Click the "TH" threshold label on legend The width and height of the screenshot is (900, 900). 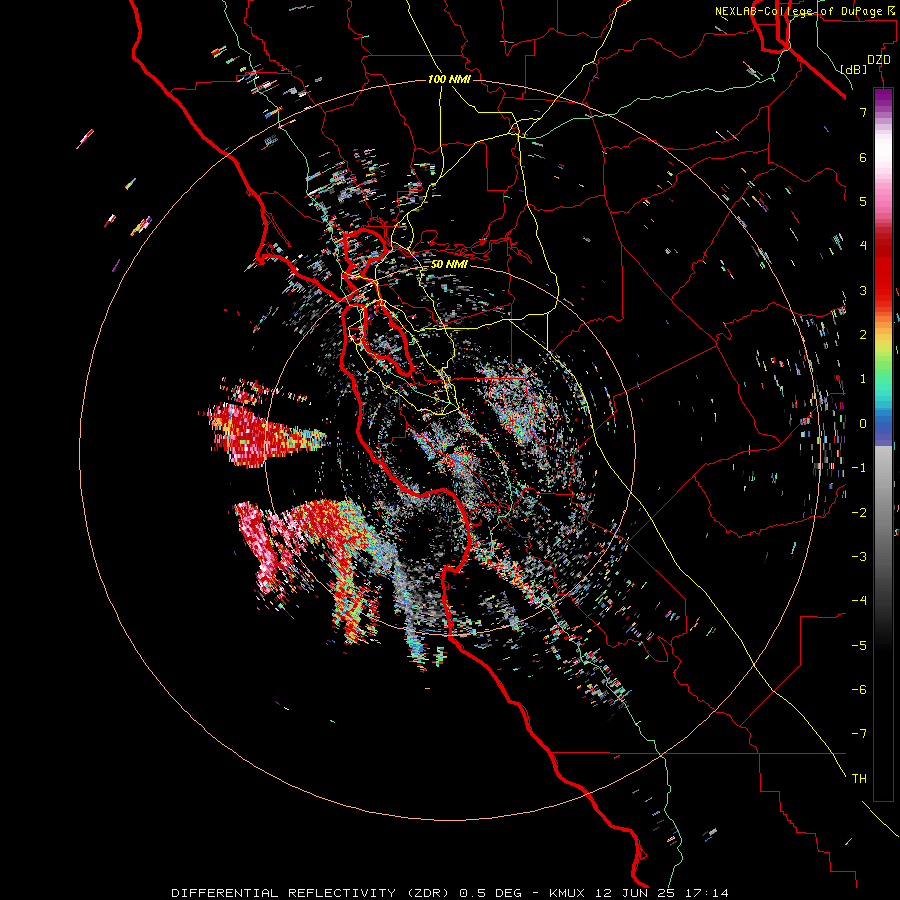[x=859, y=778]
